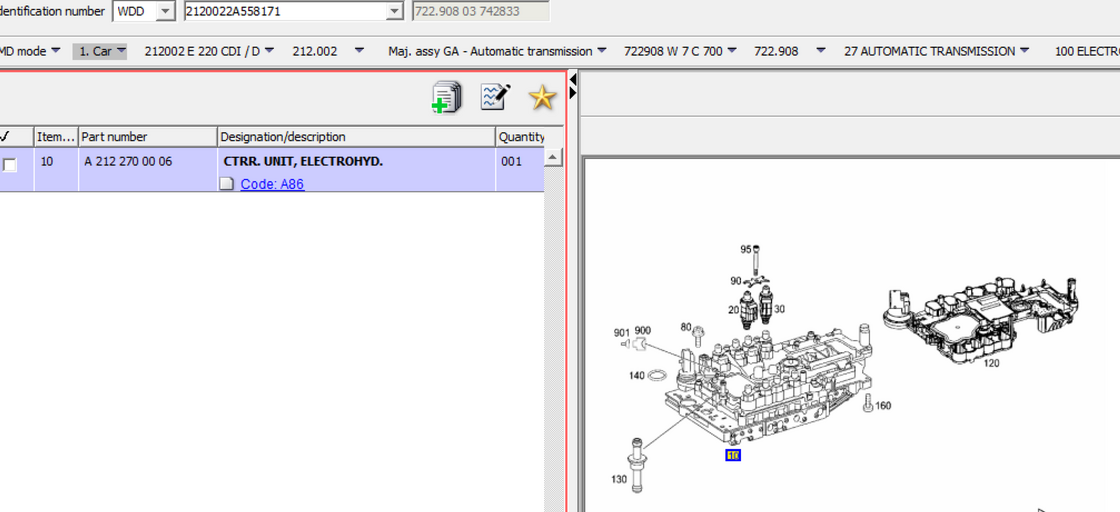1120x512 pixels.
Task: Select part callout 130 in the diagram
Action: tap(620, 480)
